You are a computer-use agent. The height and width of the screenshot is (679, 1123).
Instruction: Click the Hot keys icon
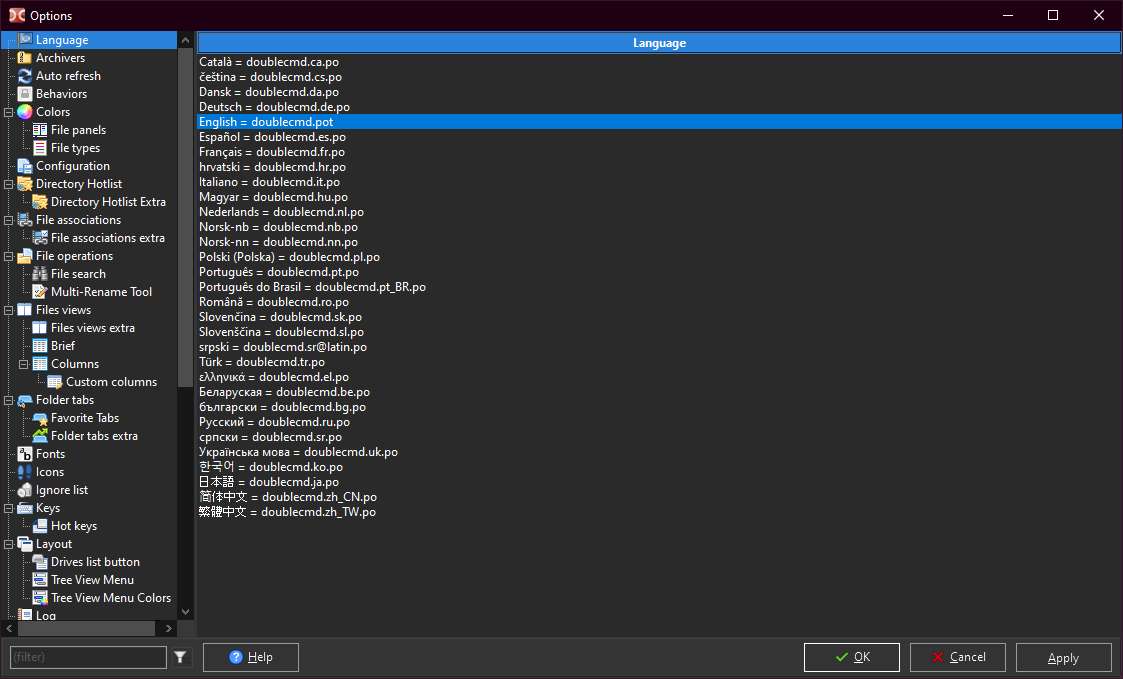(40, 526)
